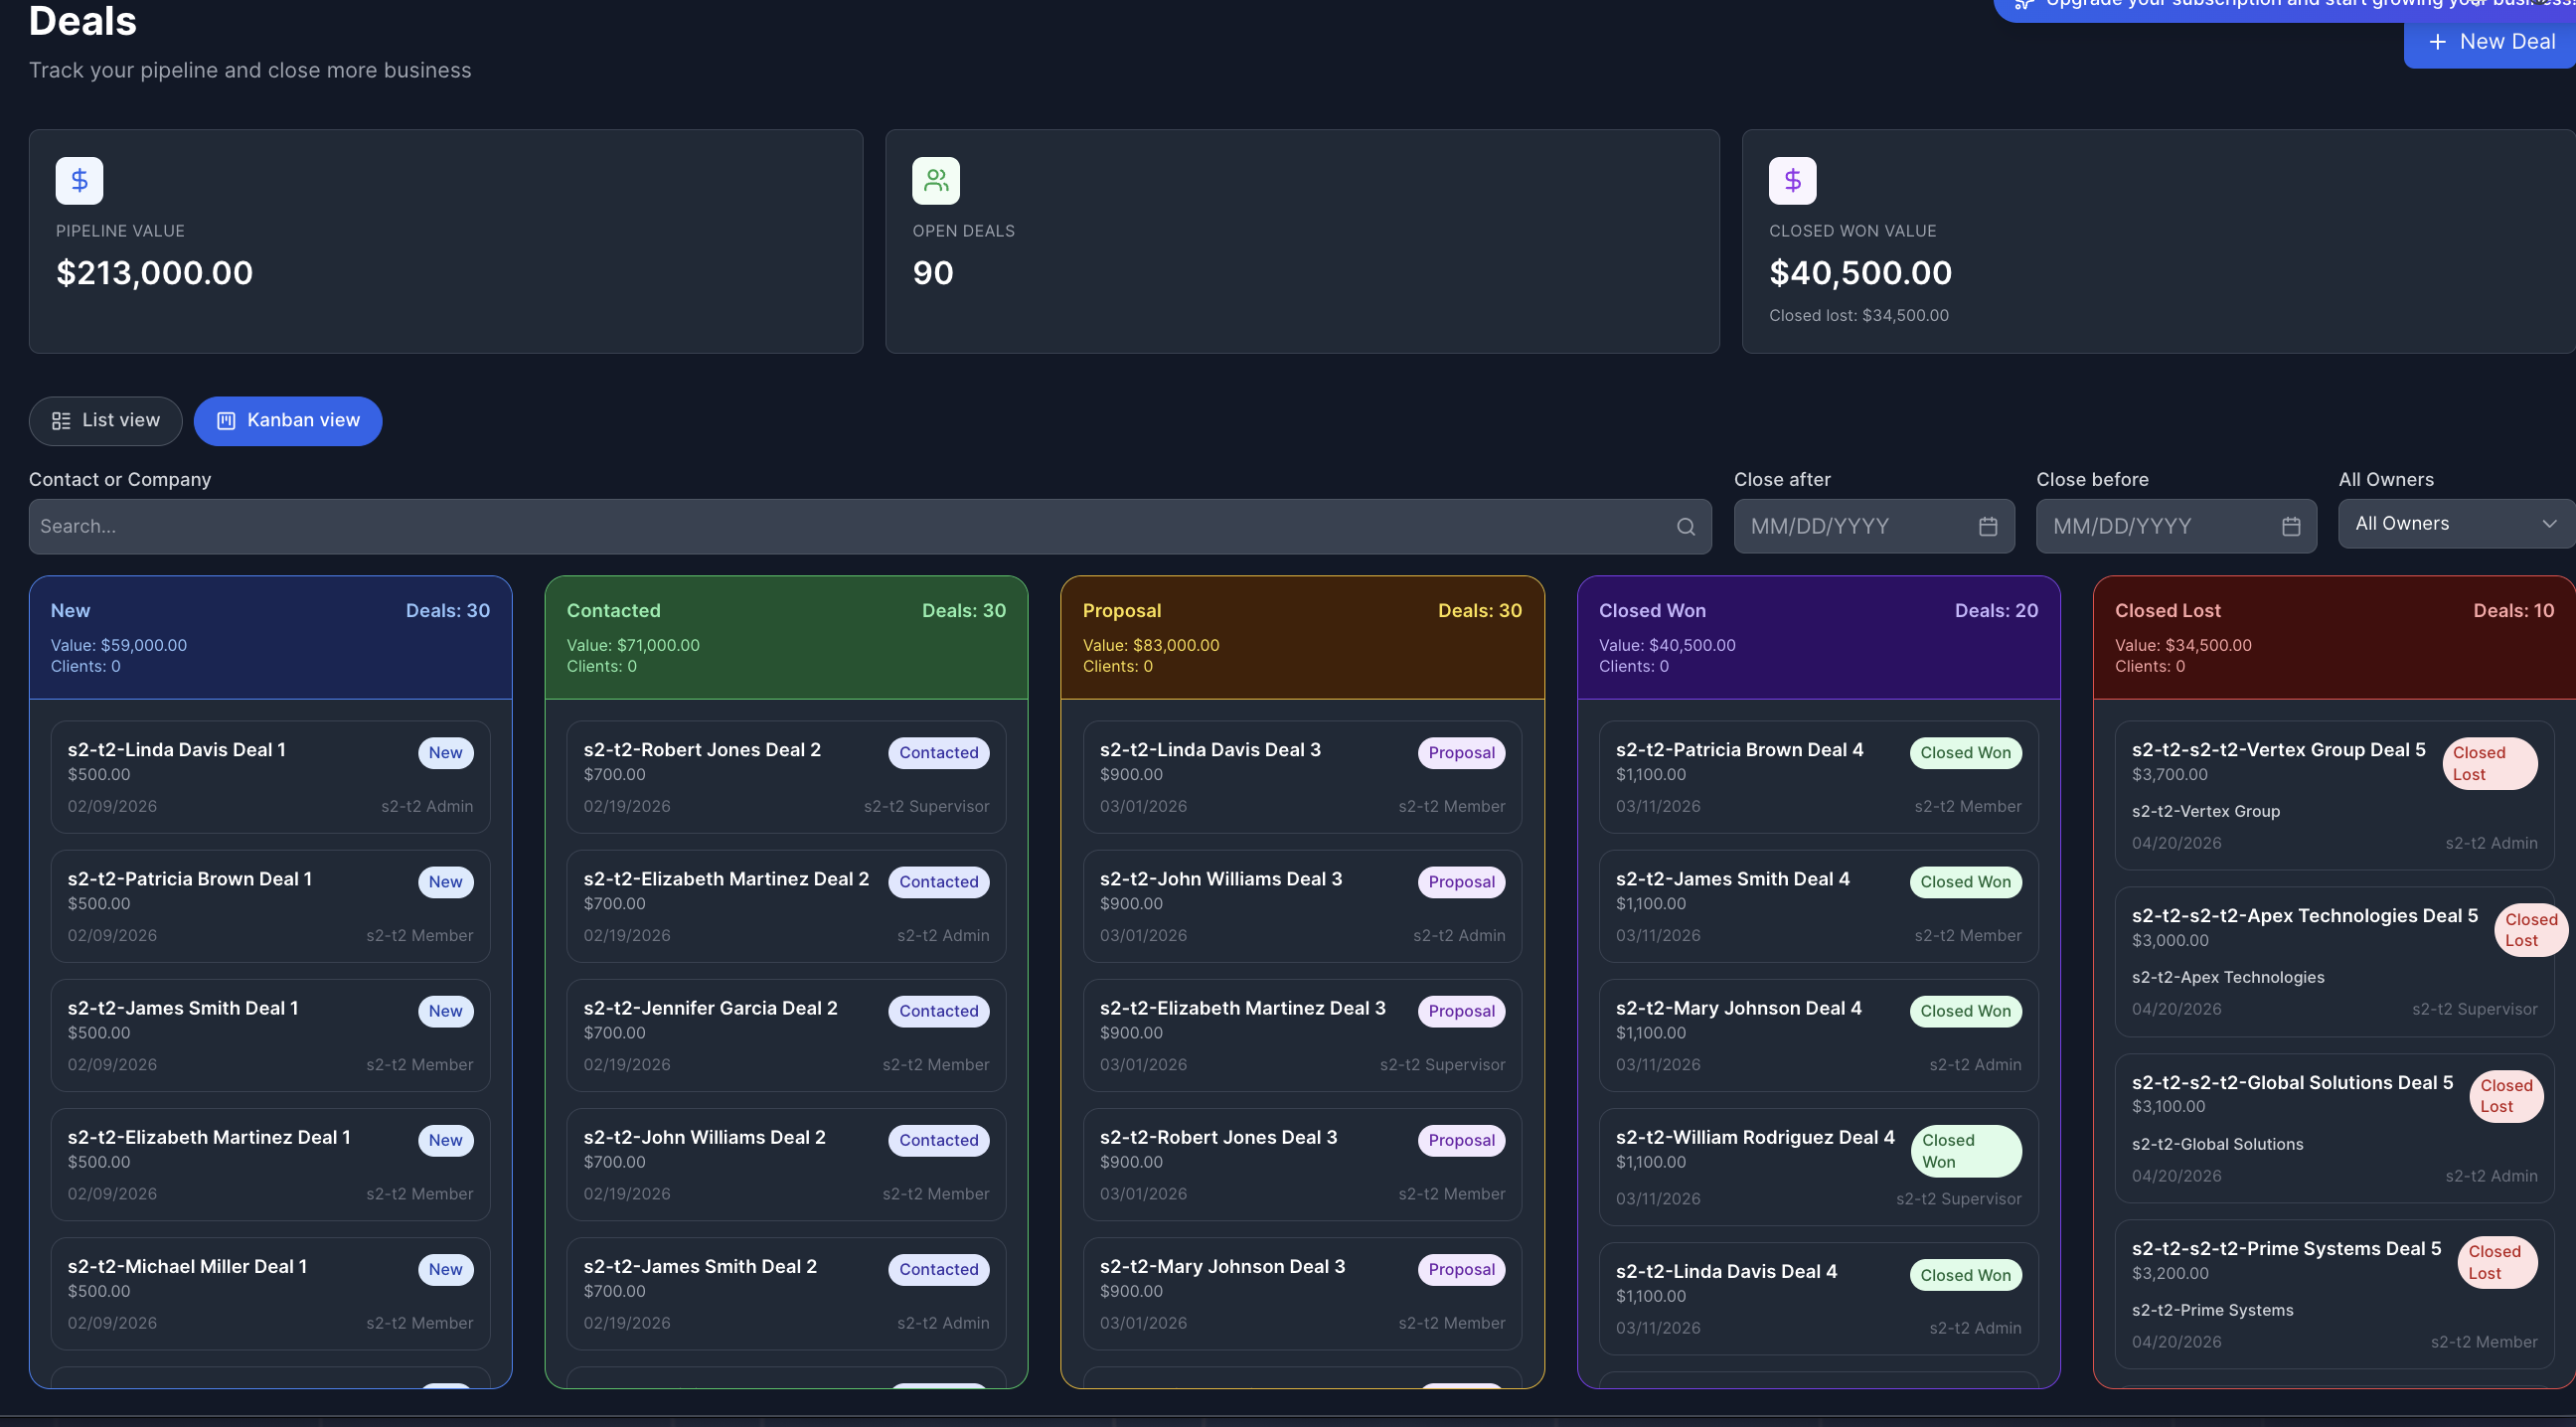
Task: Switch to Kanban view
Action: pos(288,421)
